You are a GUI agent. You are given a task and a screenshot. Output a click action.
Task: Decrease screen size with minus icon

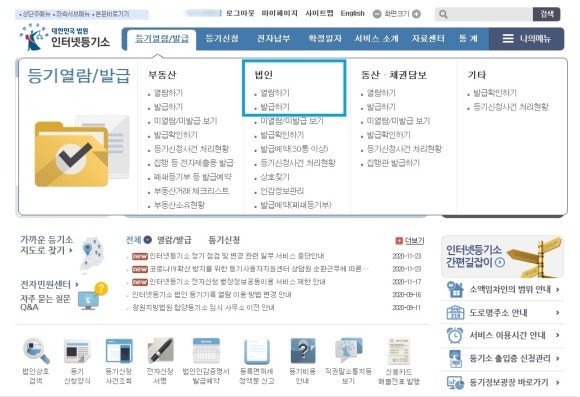click(x=377, y=14)
